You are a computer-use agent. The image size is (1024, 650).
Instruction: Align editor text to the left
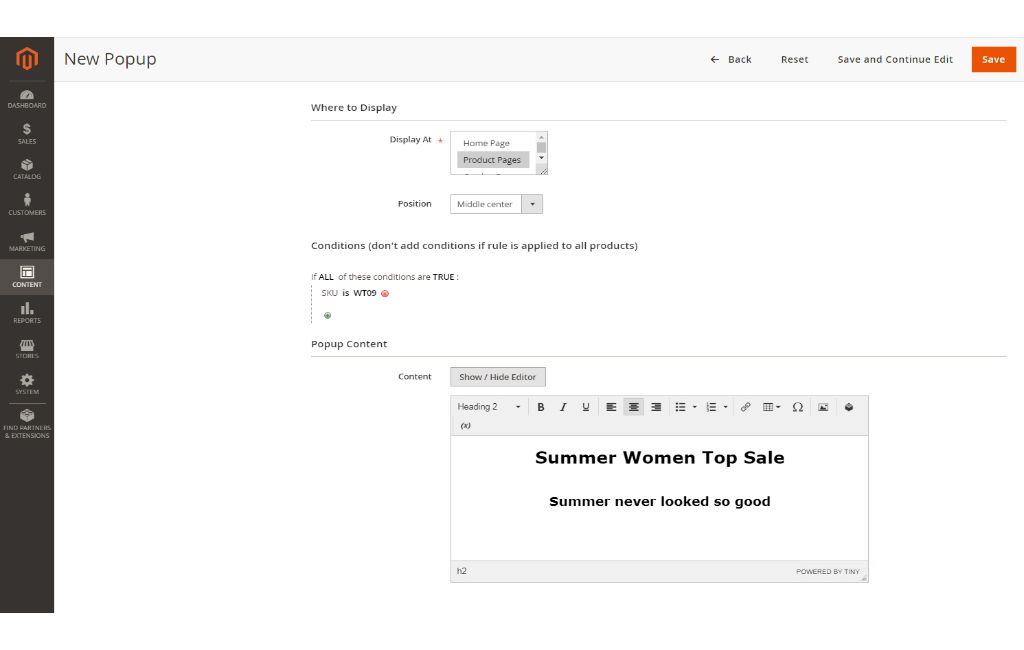(611, 407)
